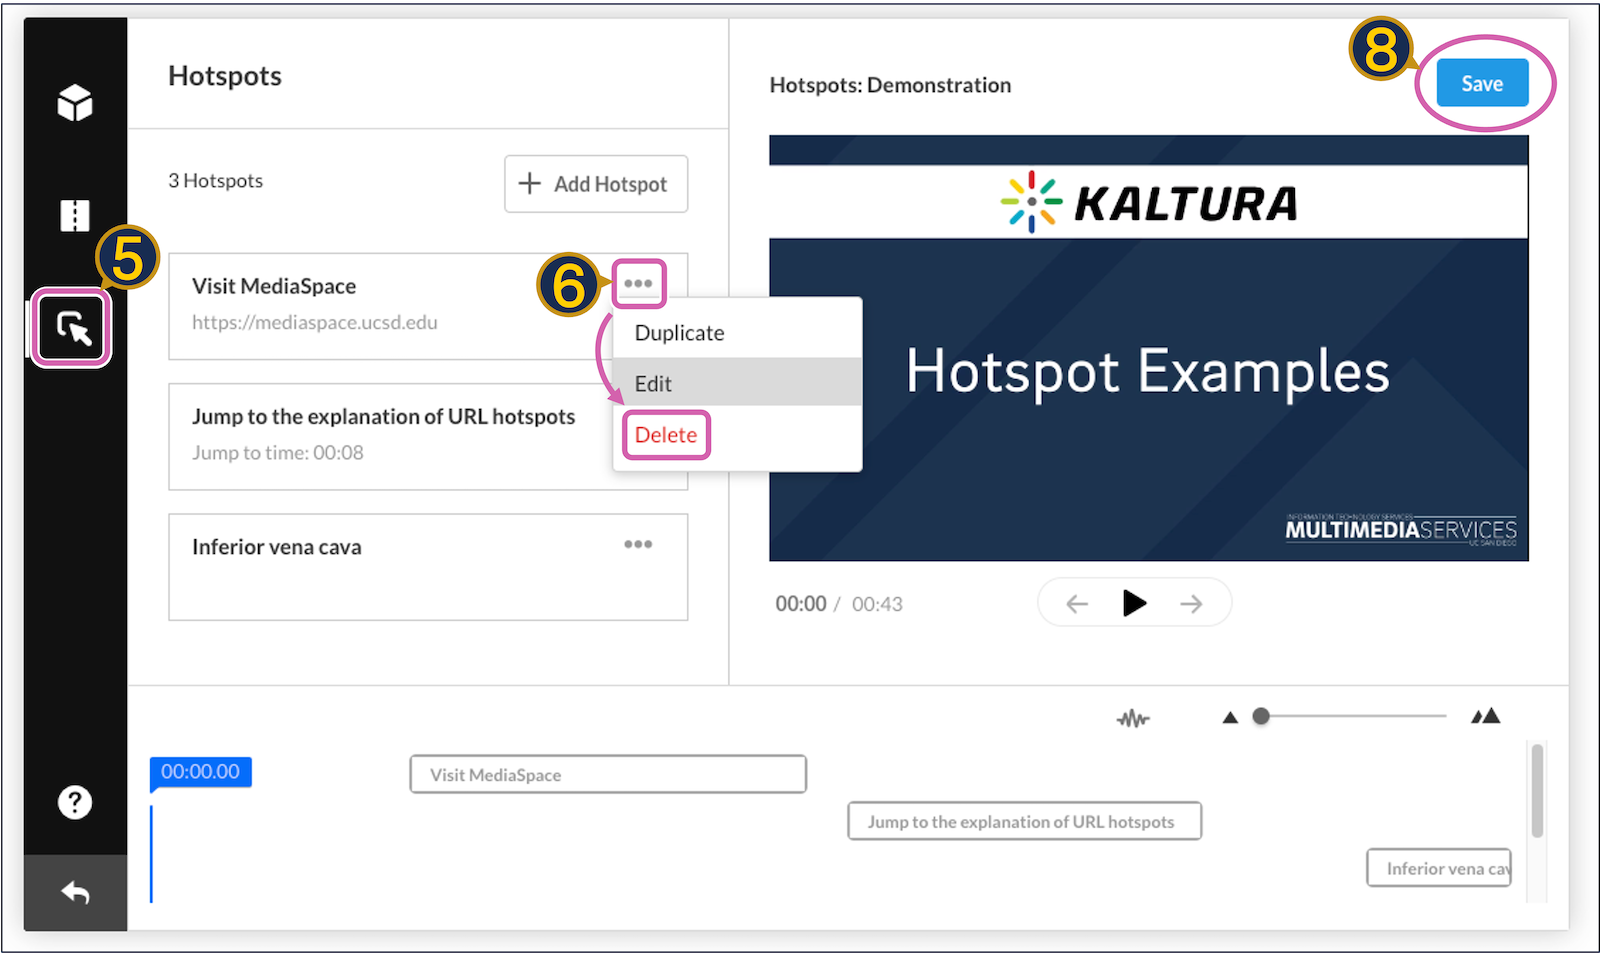The width and height of the screenshot is (1600, 953).
Task: Zoom out timeline with small mountain icon
Action: [1230, 717]
